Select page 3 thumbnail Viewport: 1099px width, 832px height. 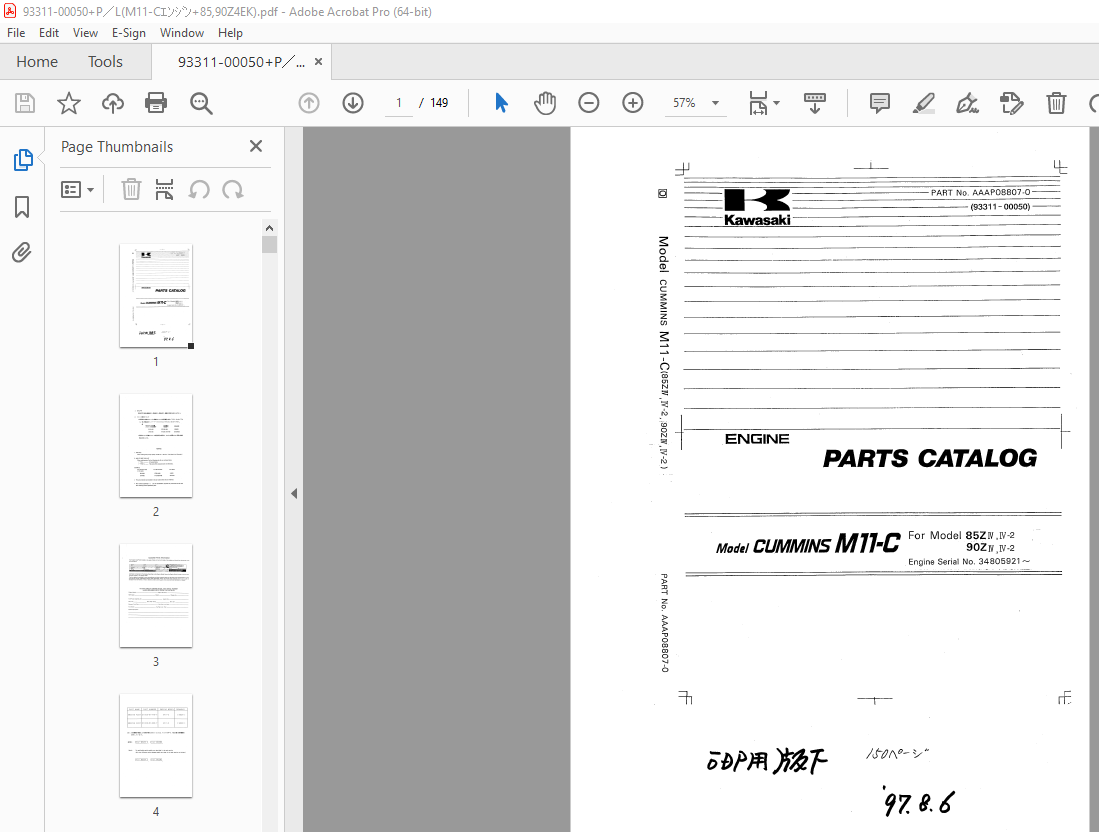coord(156,596)
